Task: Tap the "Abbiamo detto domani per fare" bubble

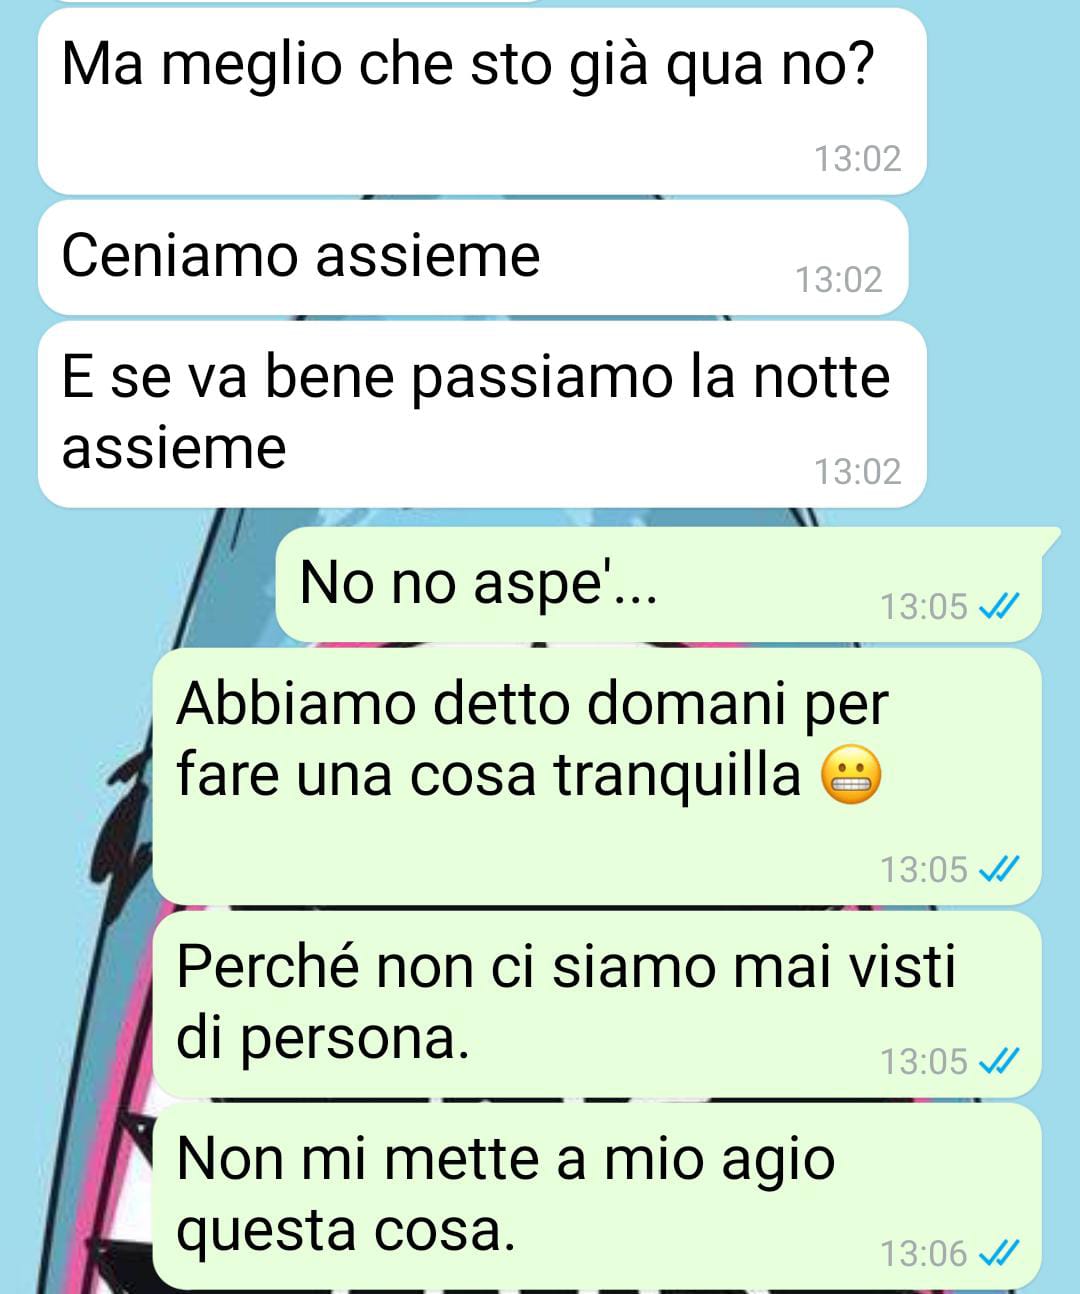Action: [x=597, y=777]
